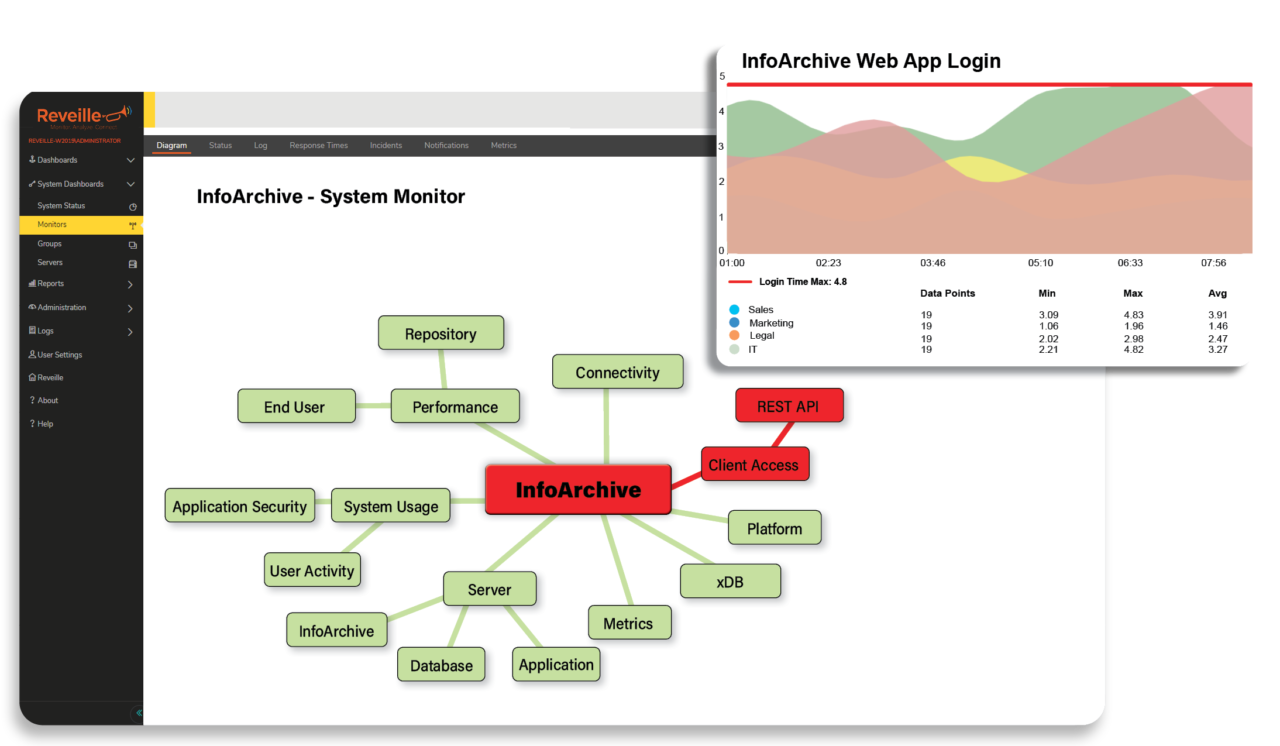Switch to the Response Times tab
Image resolution: width=1280 pixels, height=746 pixels.
point(318,145)
